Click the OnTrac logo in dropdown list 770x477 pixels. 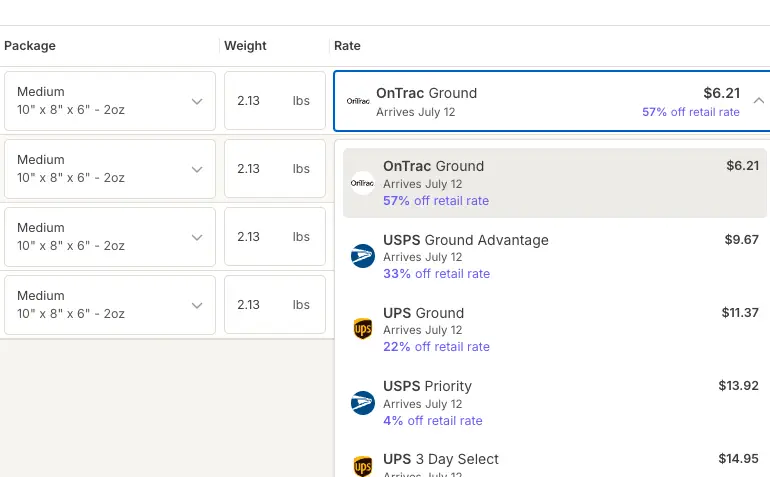coord(362,183)
